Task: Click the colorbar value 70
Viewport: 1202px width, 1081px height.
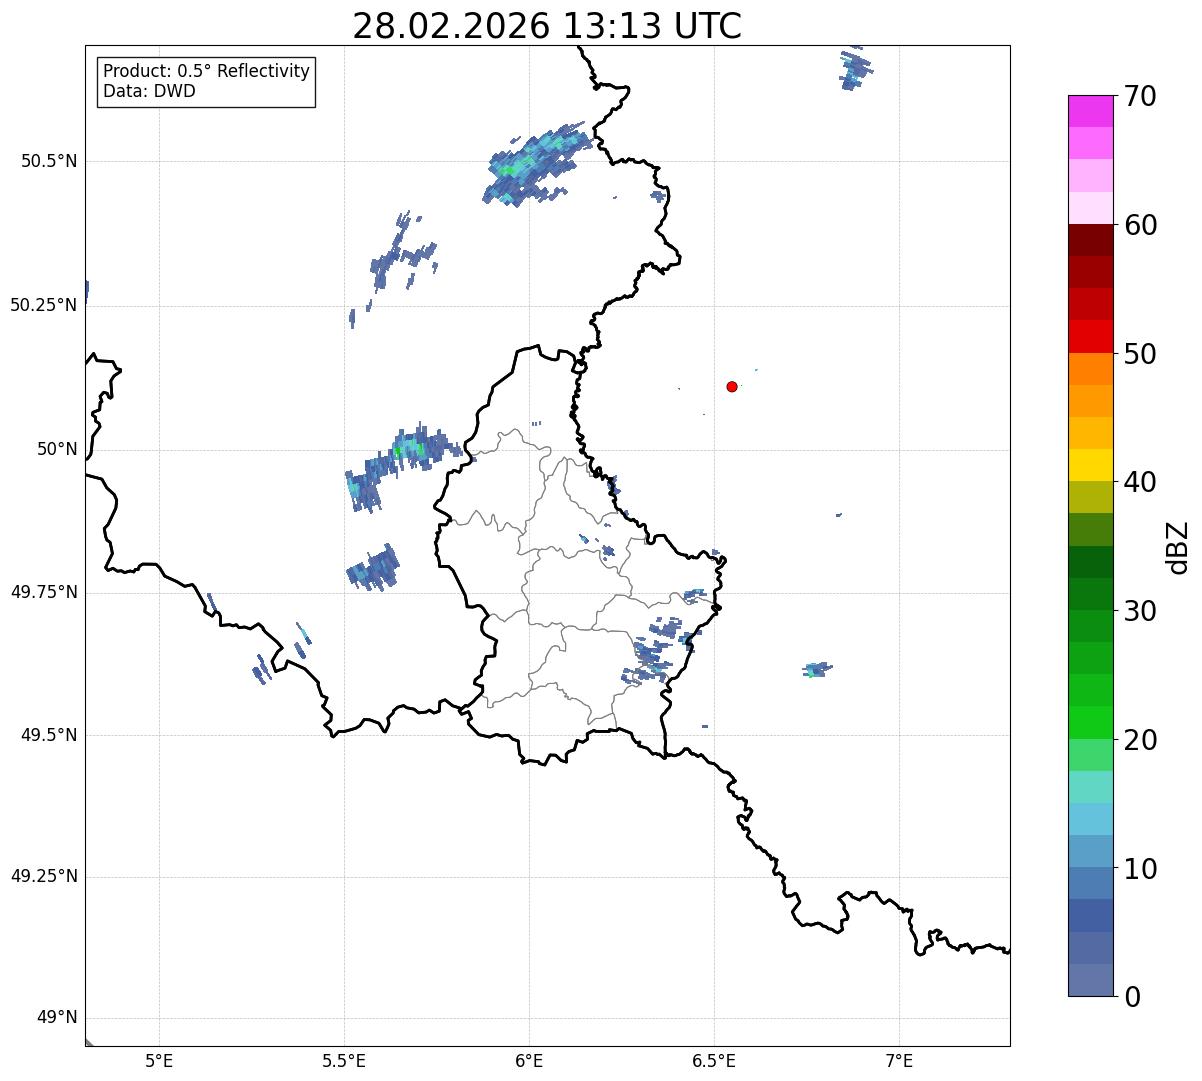Action: [1140, 96]
